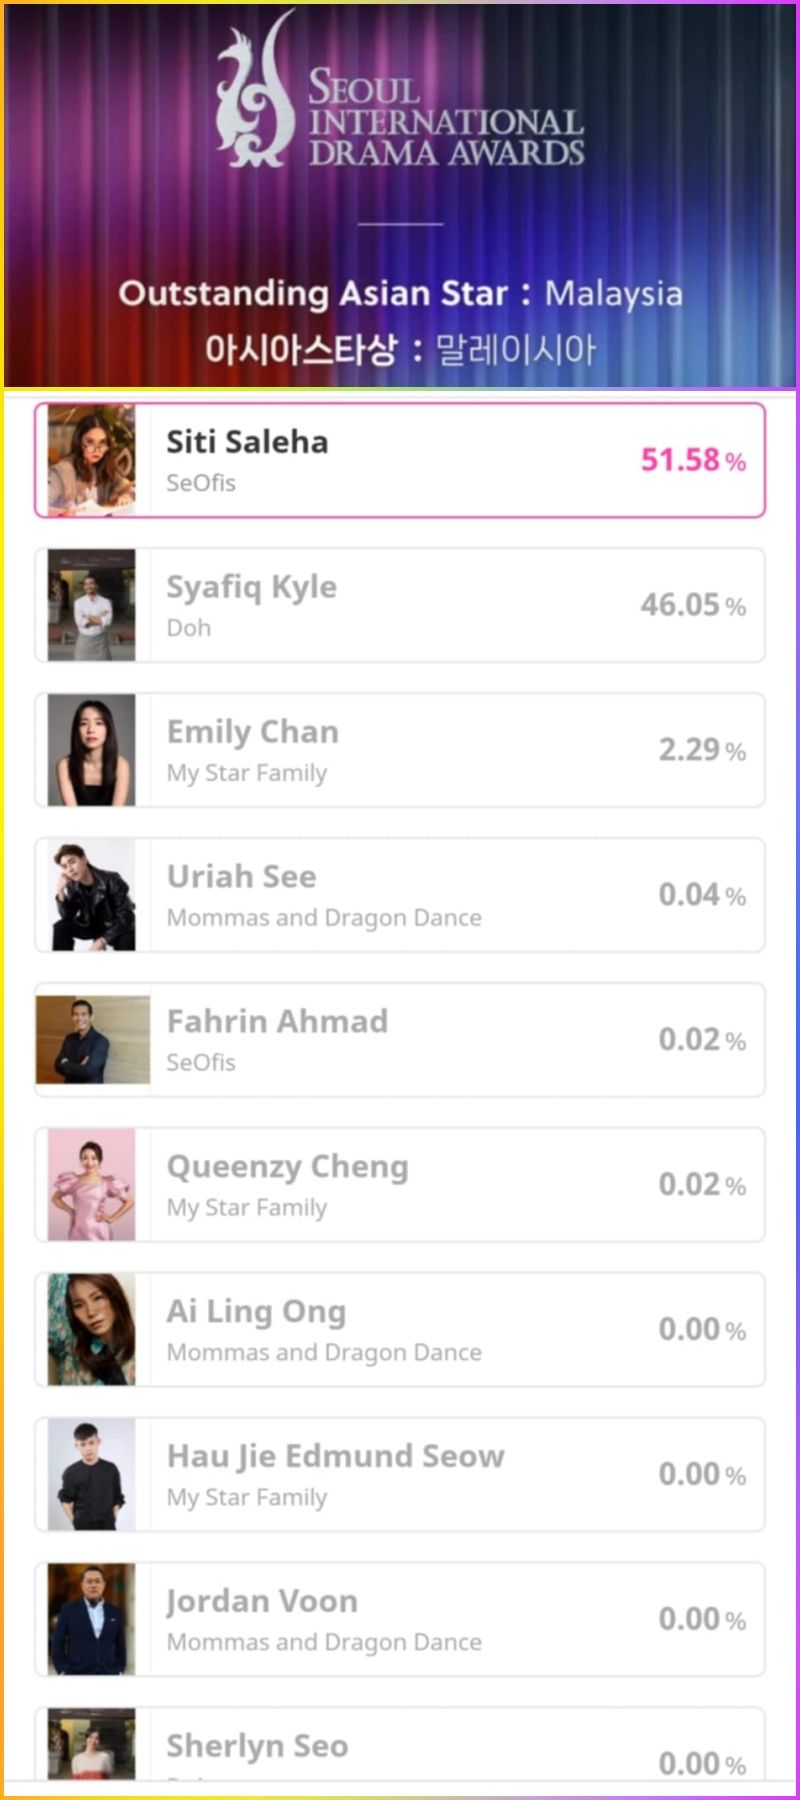
Task: Click the Outstanding Asian Star Malaysia heading
Action: point(400,294)
